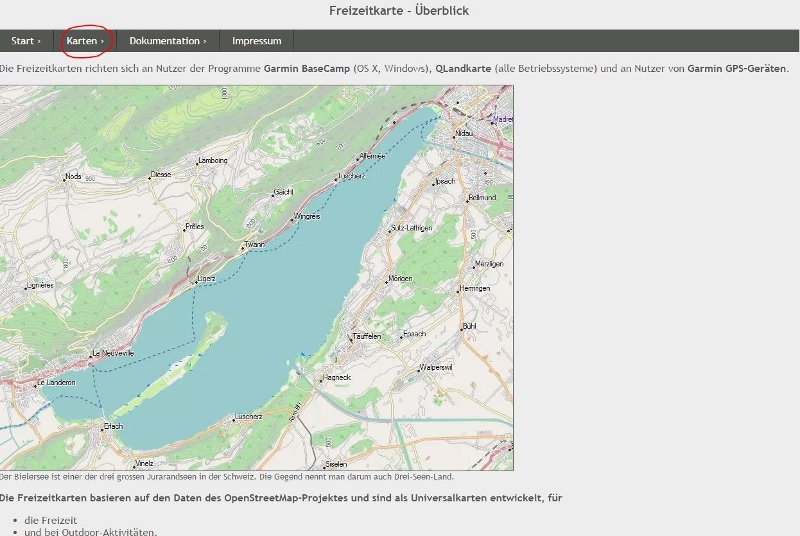800x536 pixels.
Task: Click the arrow beside Karten
Action: point(102,41)
